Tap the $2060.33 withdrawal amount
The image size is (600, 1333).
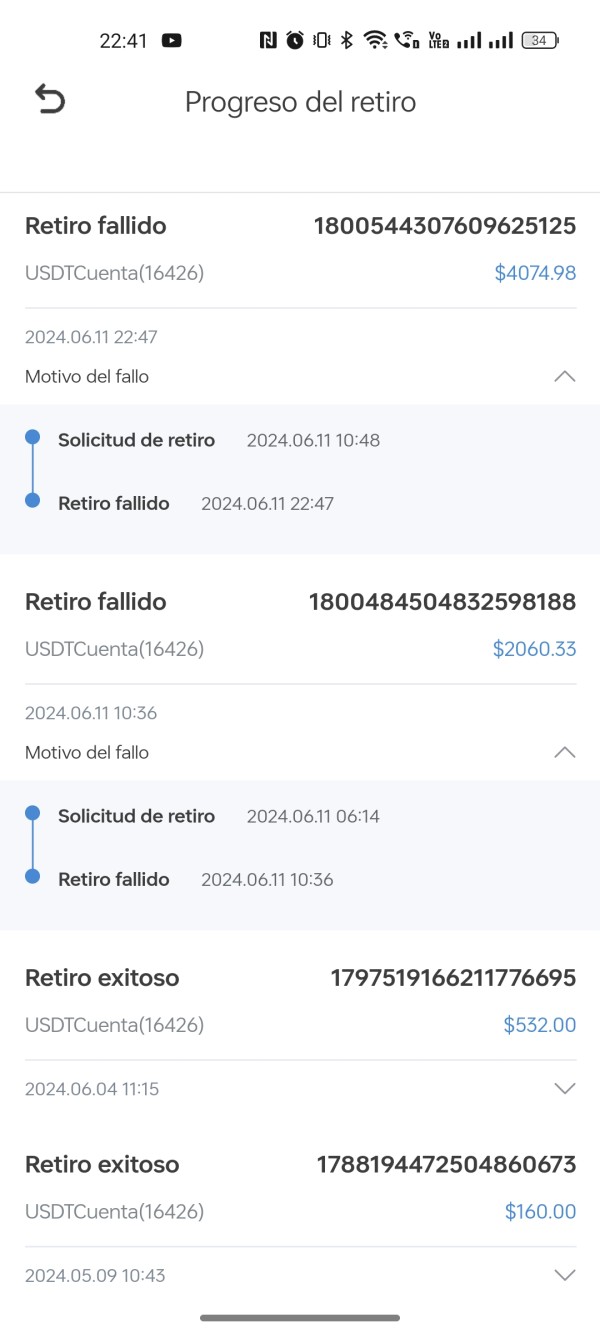click(x=534, y=649)
